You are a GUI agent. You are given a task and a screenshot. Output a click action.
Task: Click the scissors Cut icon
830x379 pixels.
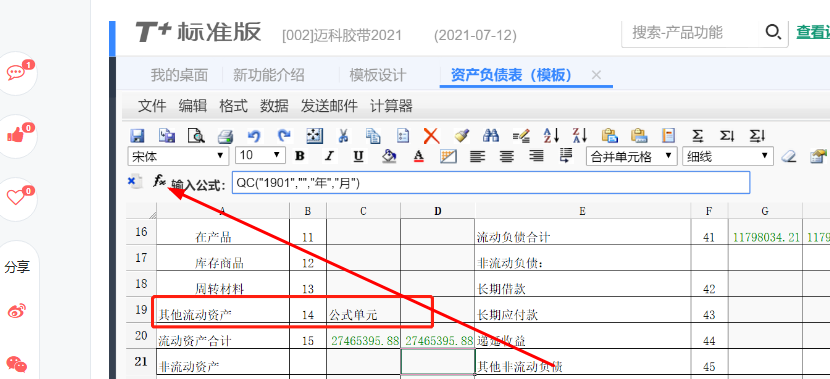point(343,136)
